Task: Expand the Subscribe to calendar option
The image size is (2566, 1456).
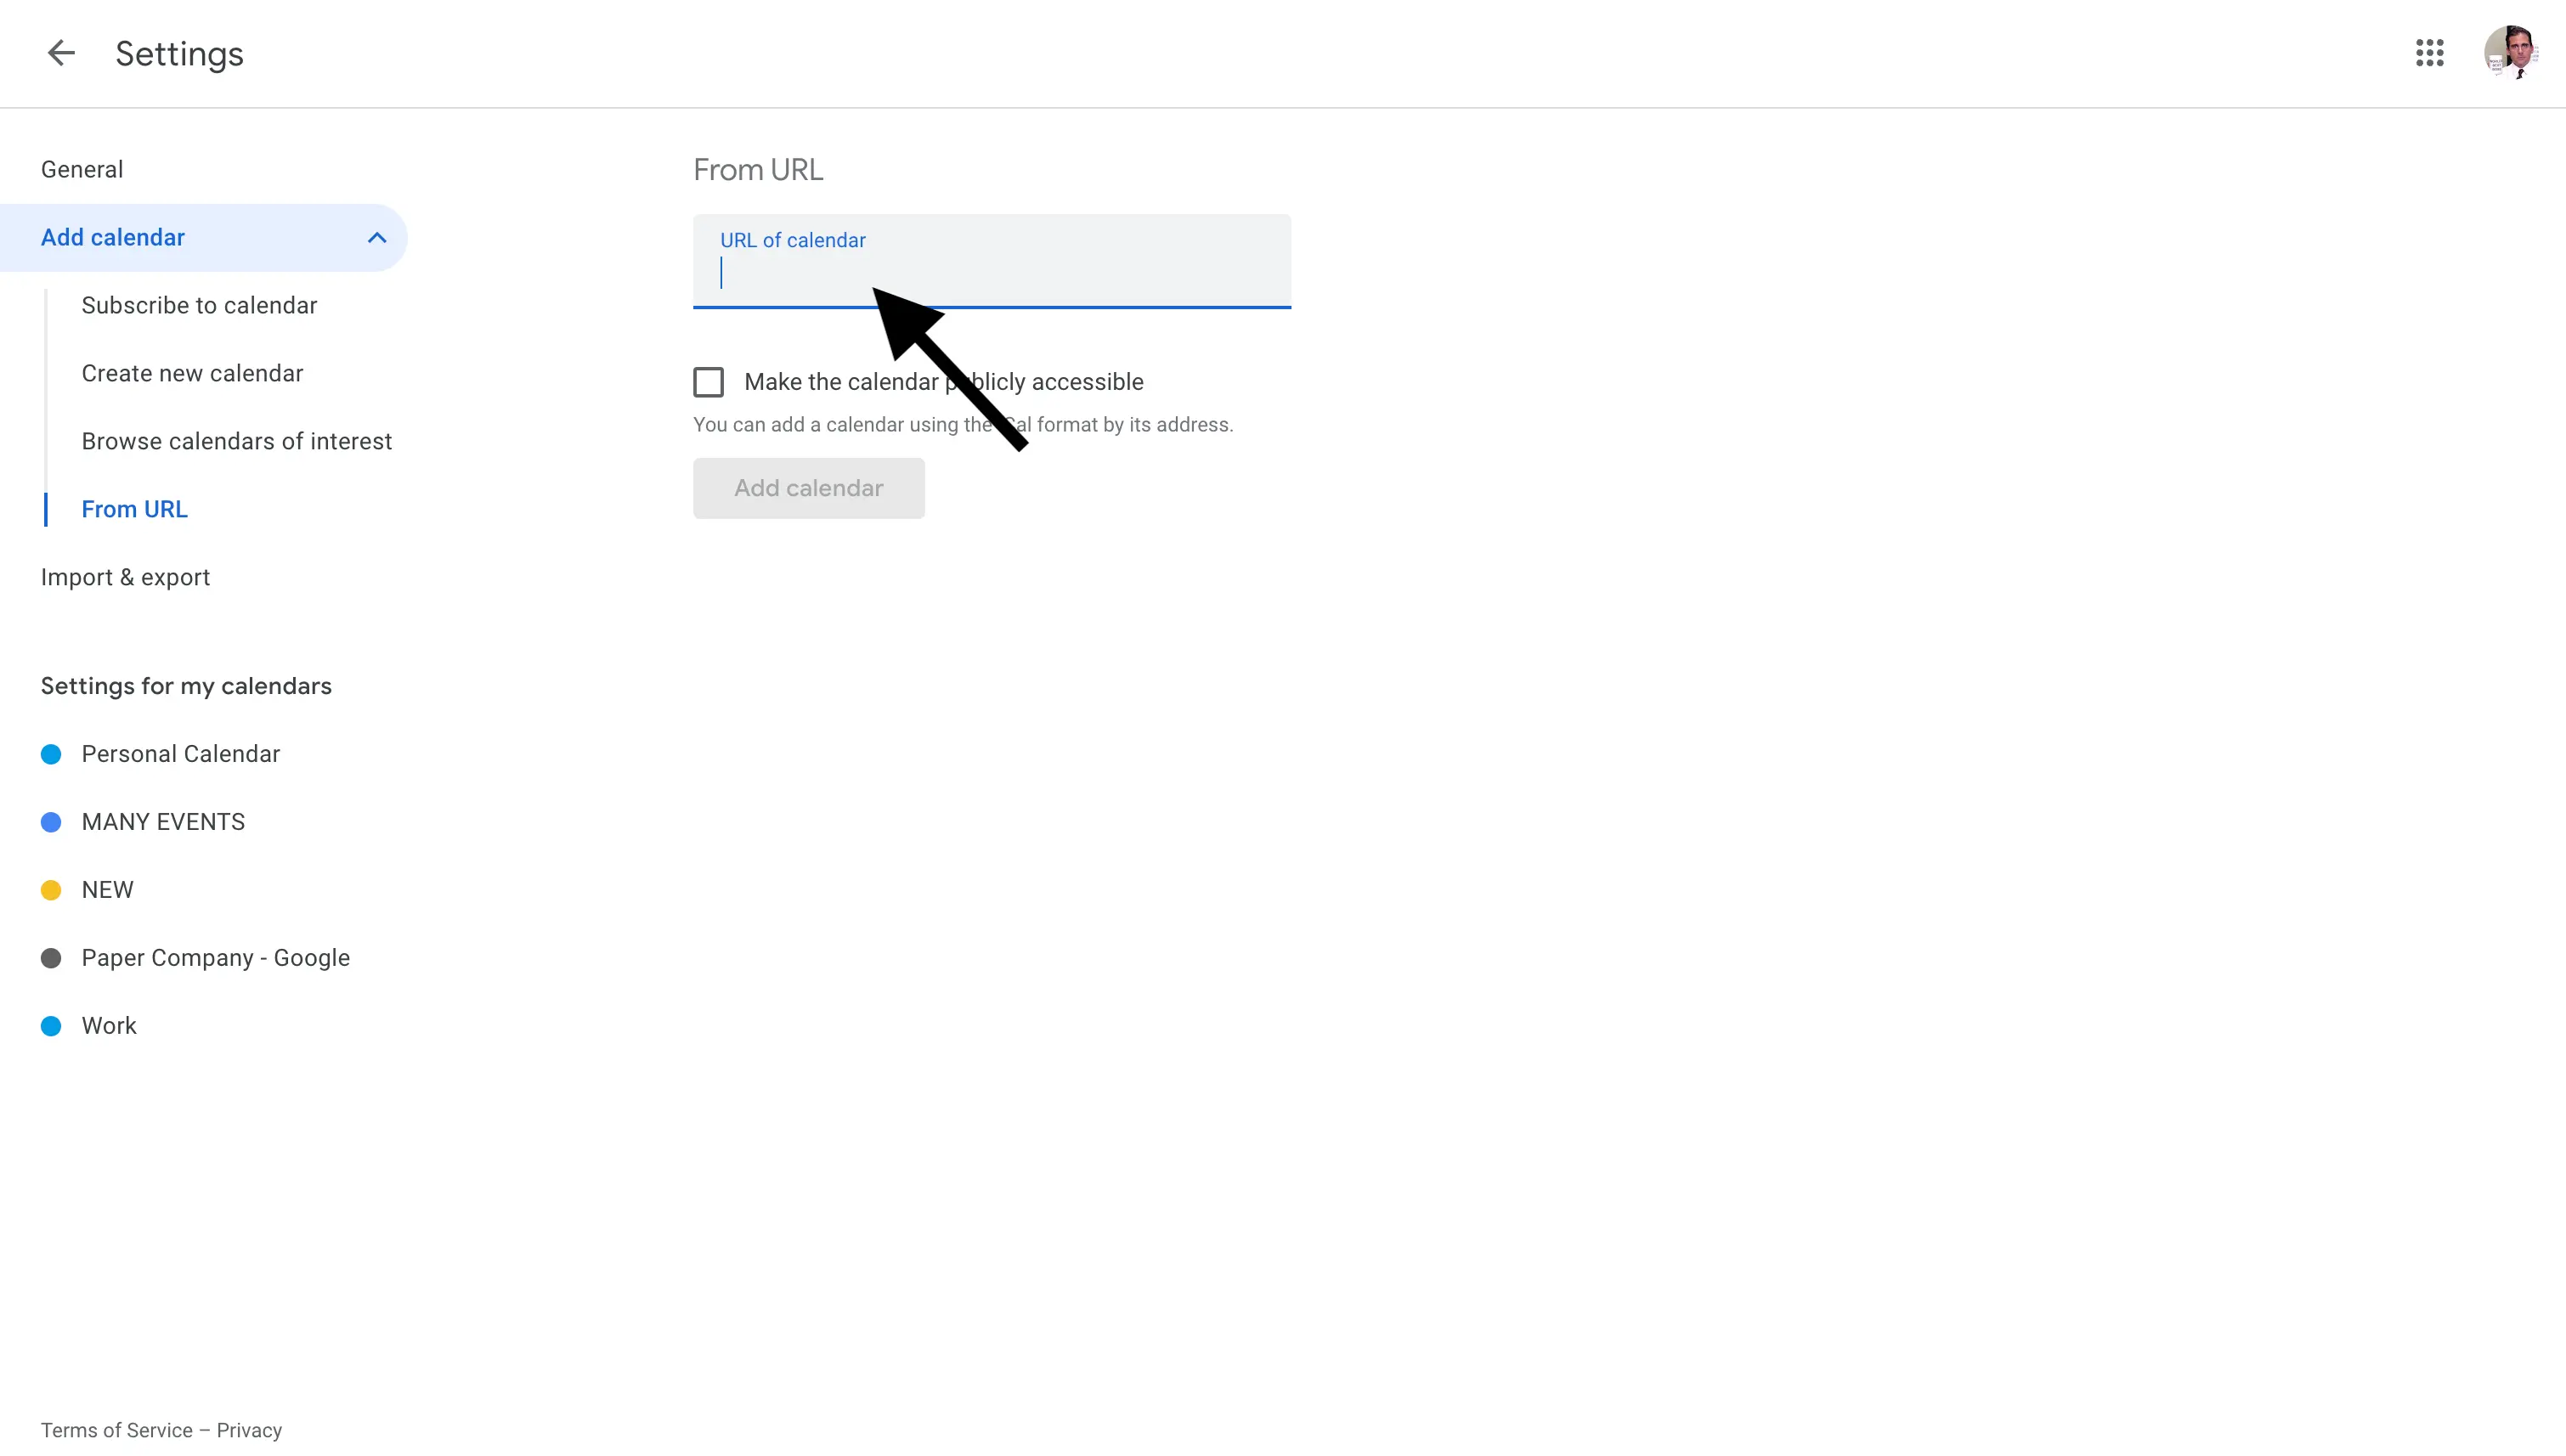Action: [x=199, y=303]
